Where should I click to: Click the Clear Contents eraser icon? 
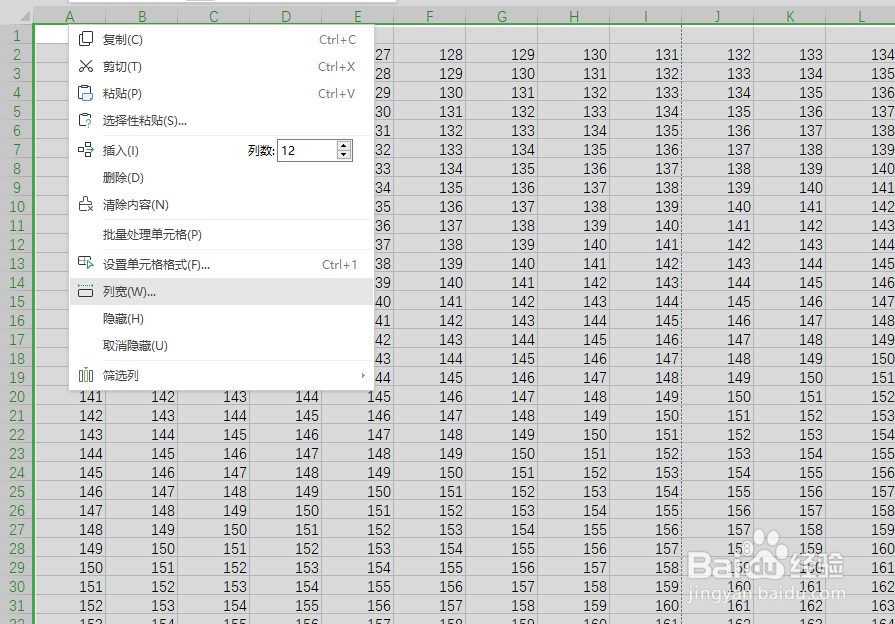click(x=86, y=204)
